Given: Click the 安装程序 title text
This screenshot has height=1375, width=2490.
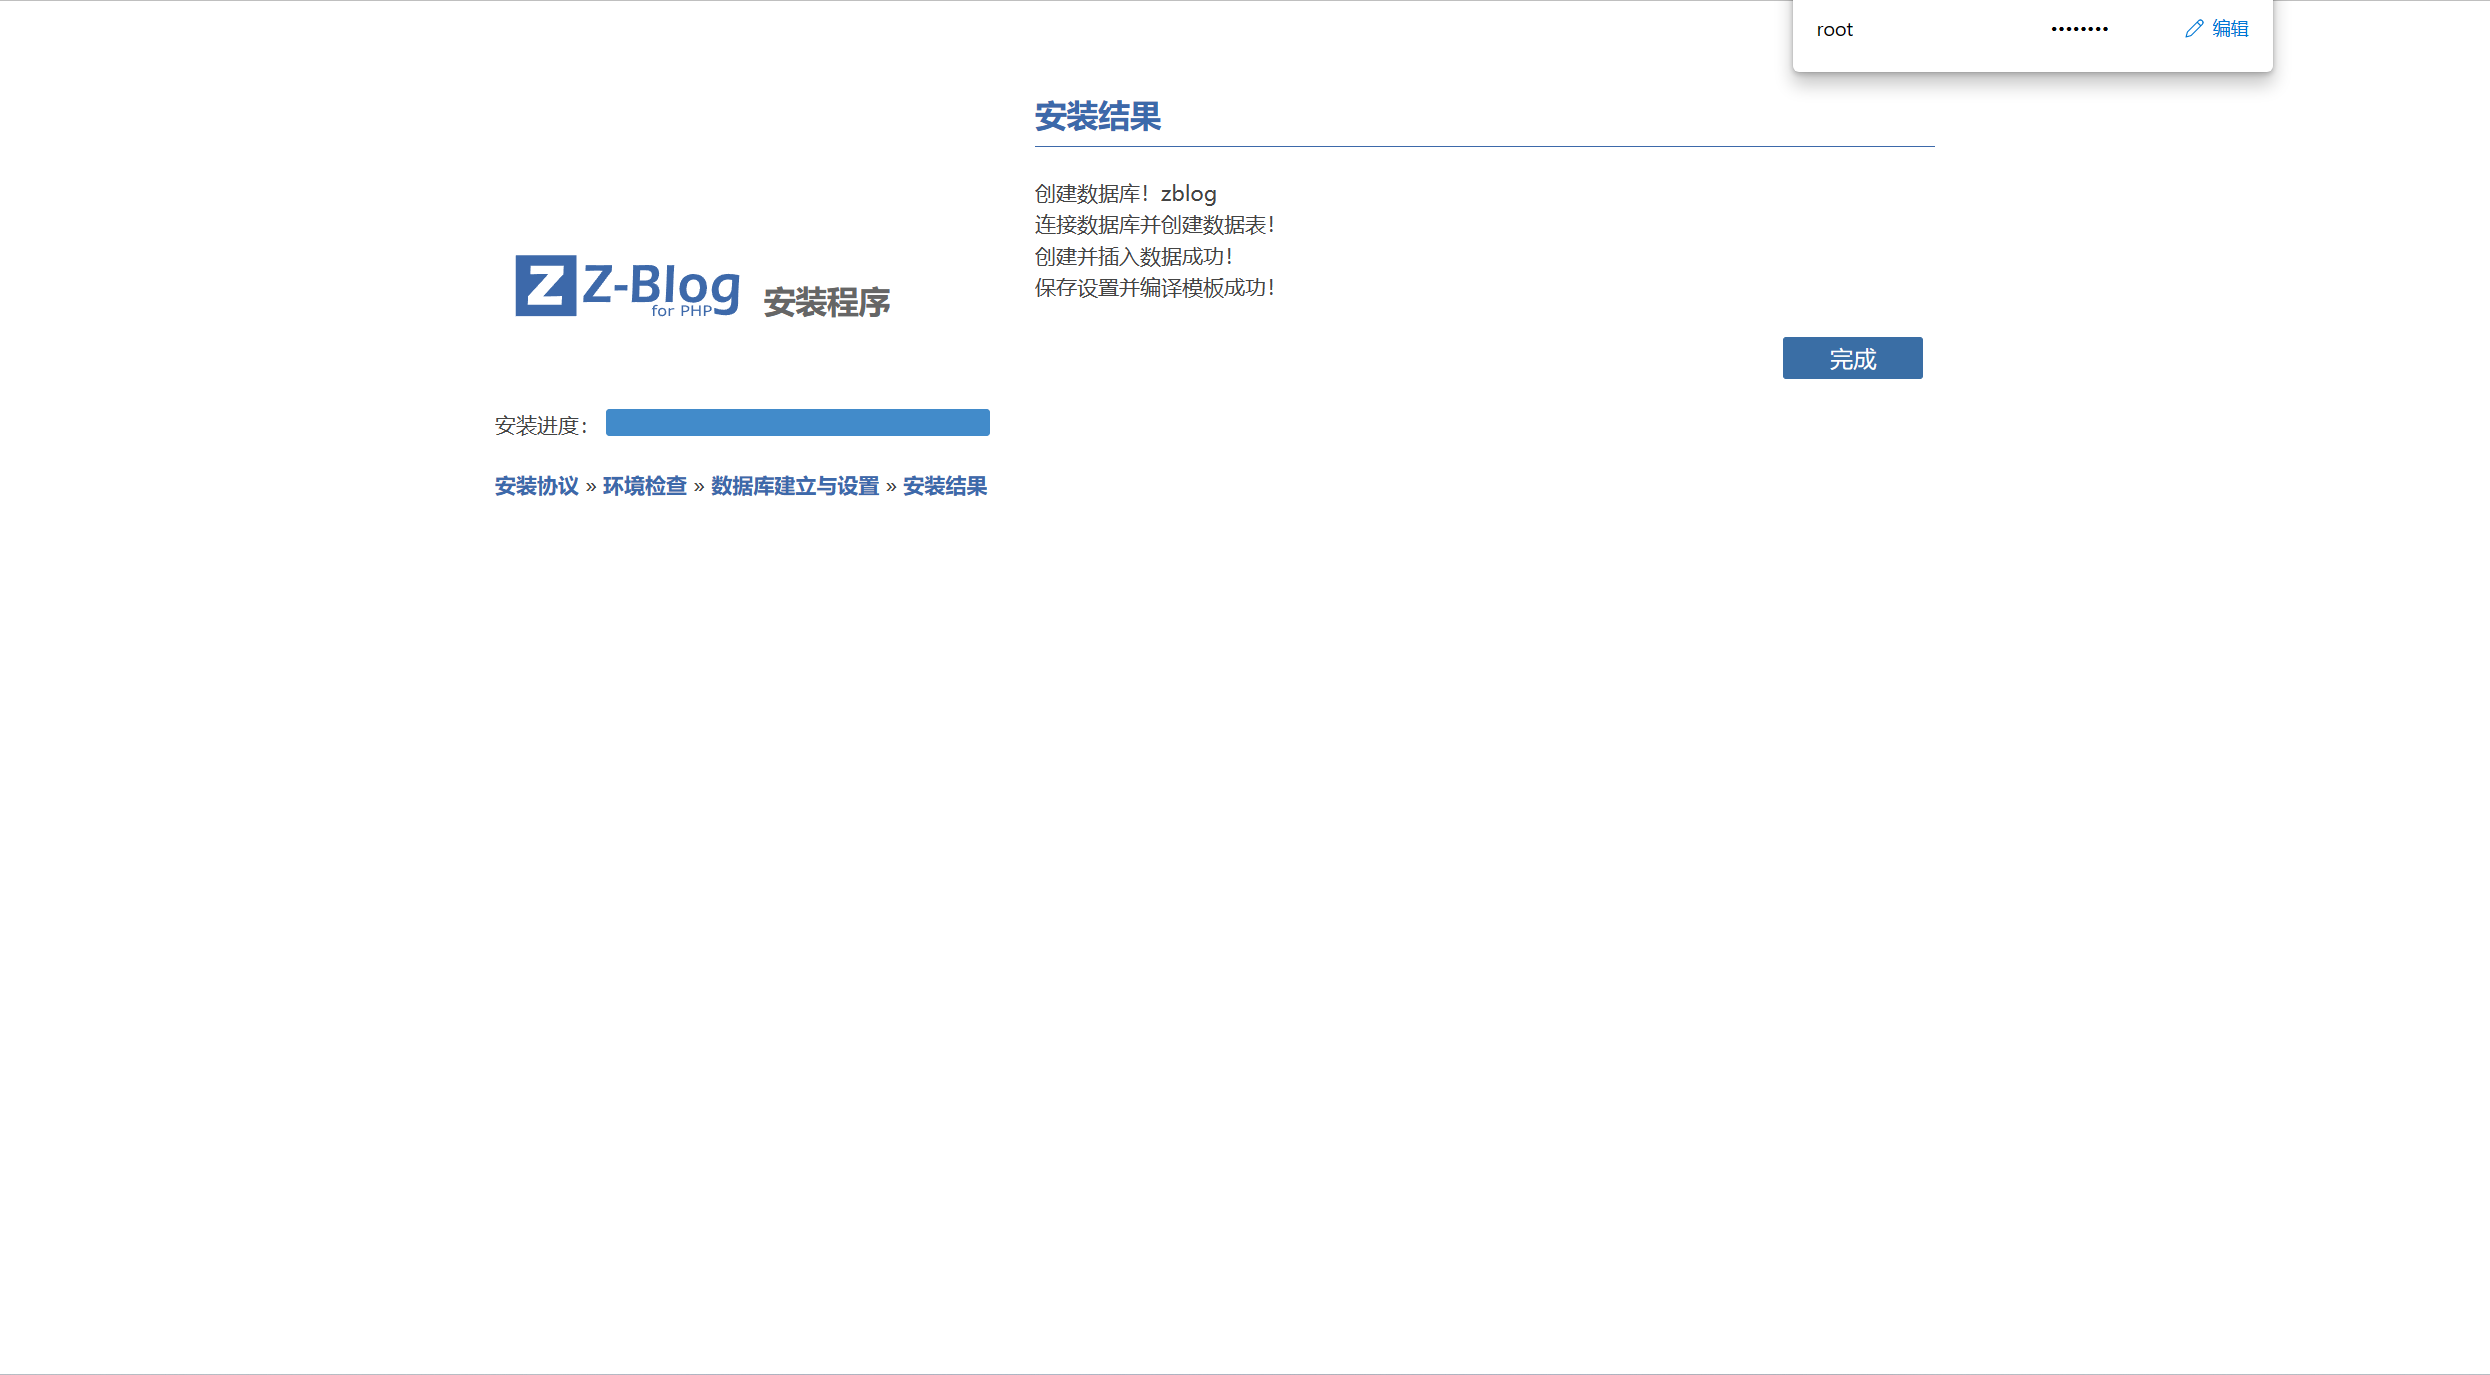Looking at the screenshot, I should tap(826, 303).
